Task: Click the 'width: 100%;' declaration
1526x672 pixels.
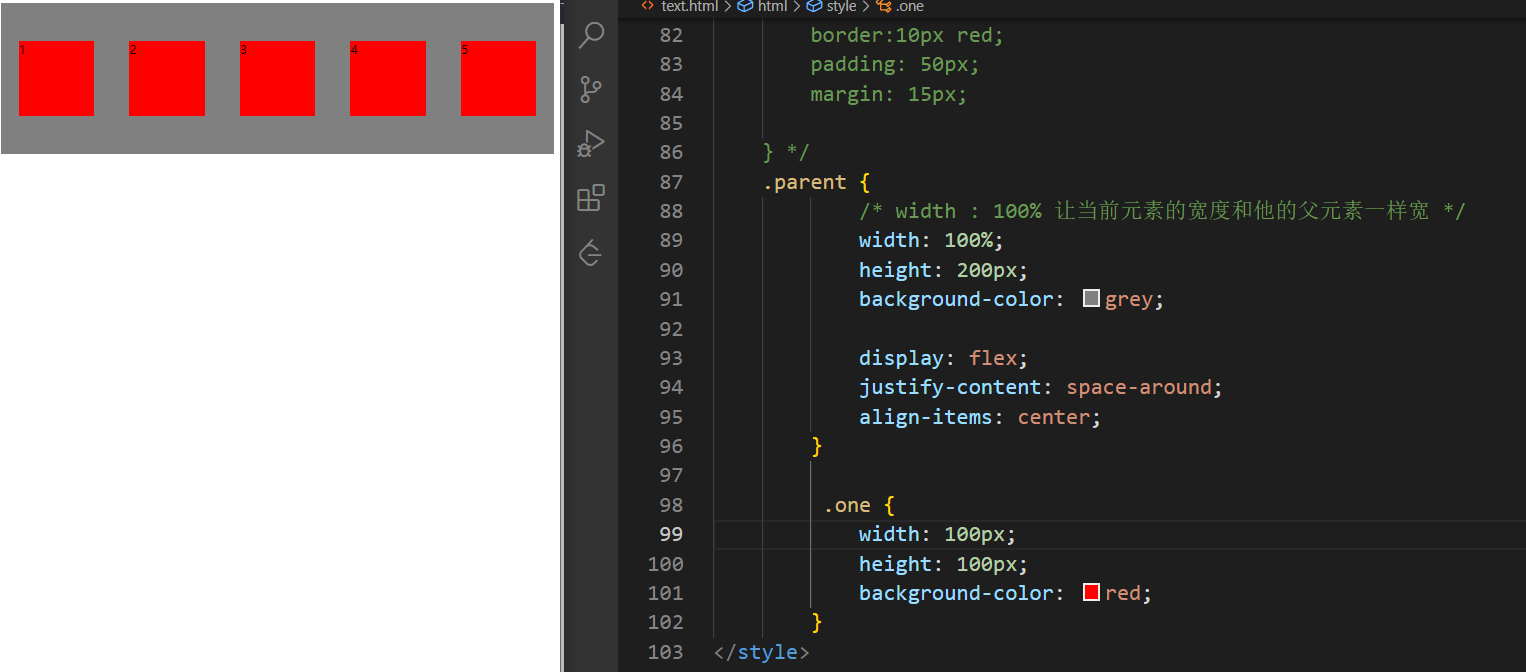Action: pyautogui.click(x=931, y=240)
